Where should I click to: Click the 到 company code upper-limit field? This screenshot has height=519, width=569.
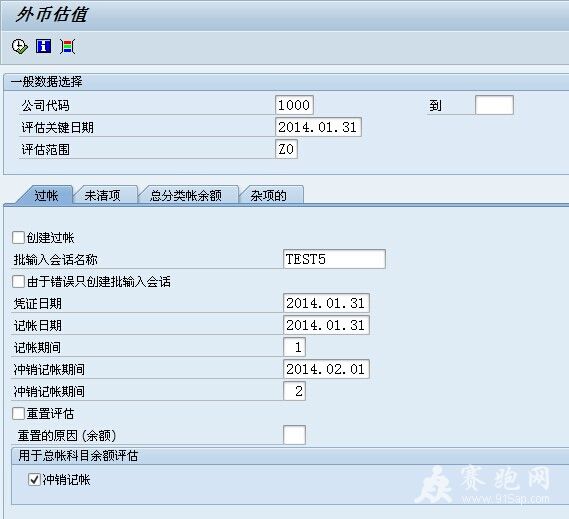[494, 105]
